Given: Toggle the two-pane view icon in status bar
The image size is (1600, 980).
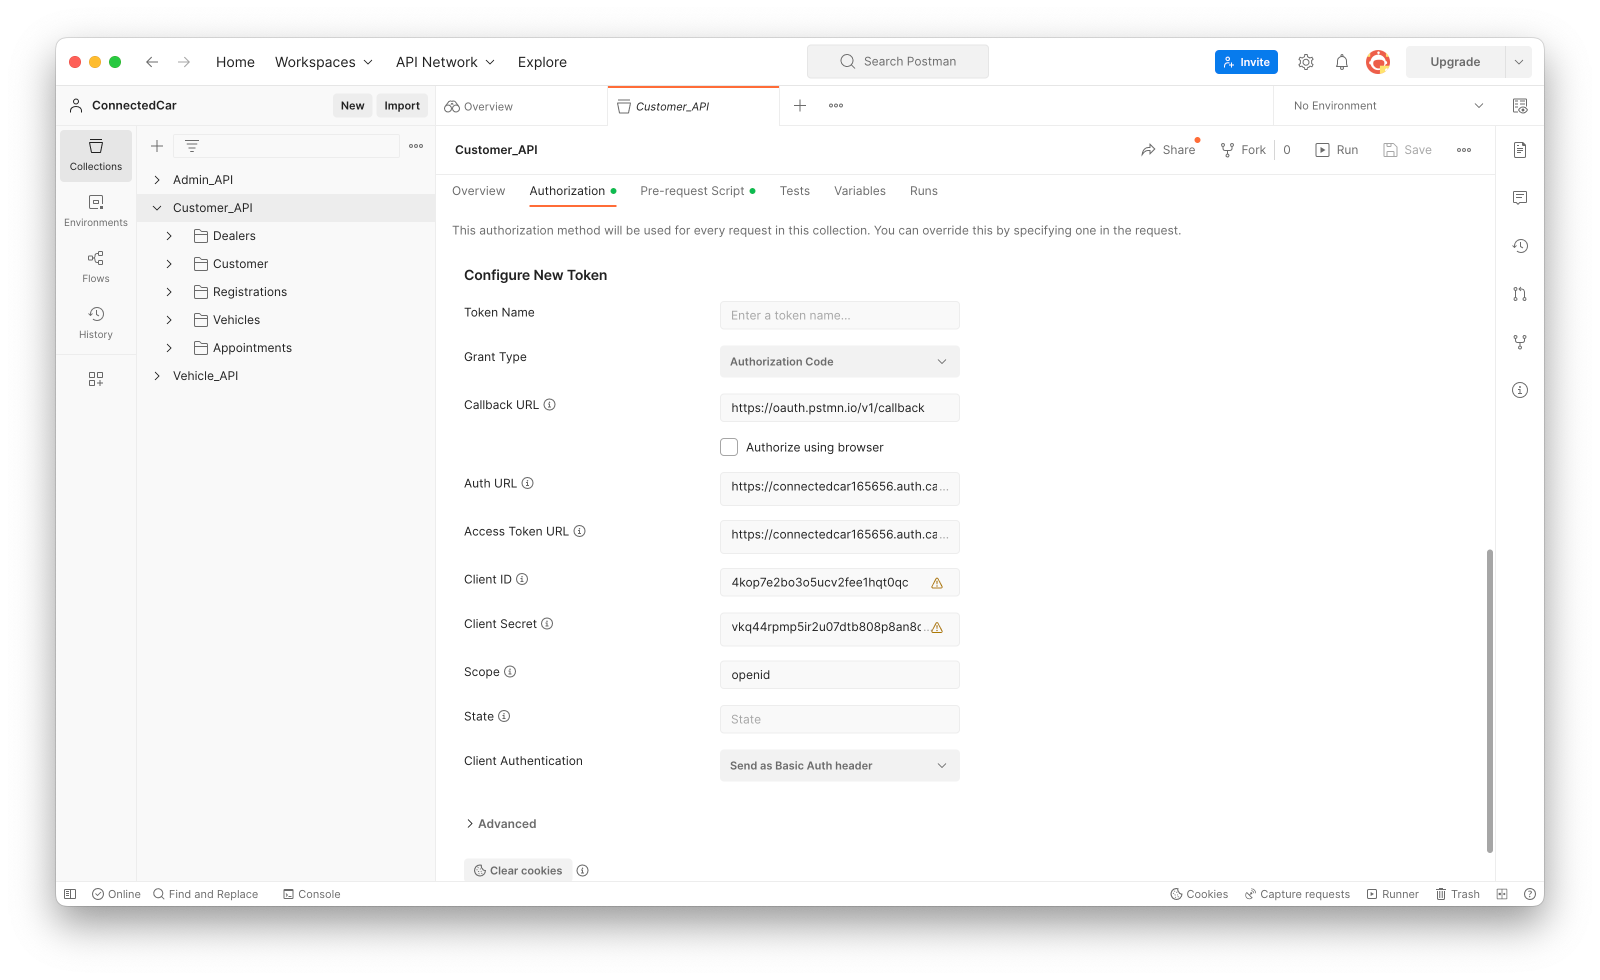Looking at the screenshot, I should pos(1502,894).
